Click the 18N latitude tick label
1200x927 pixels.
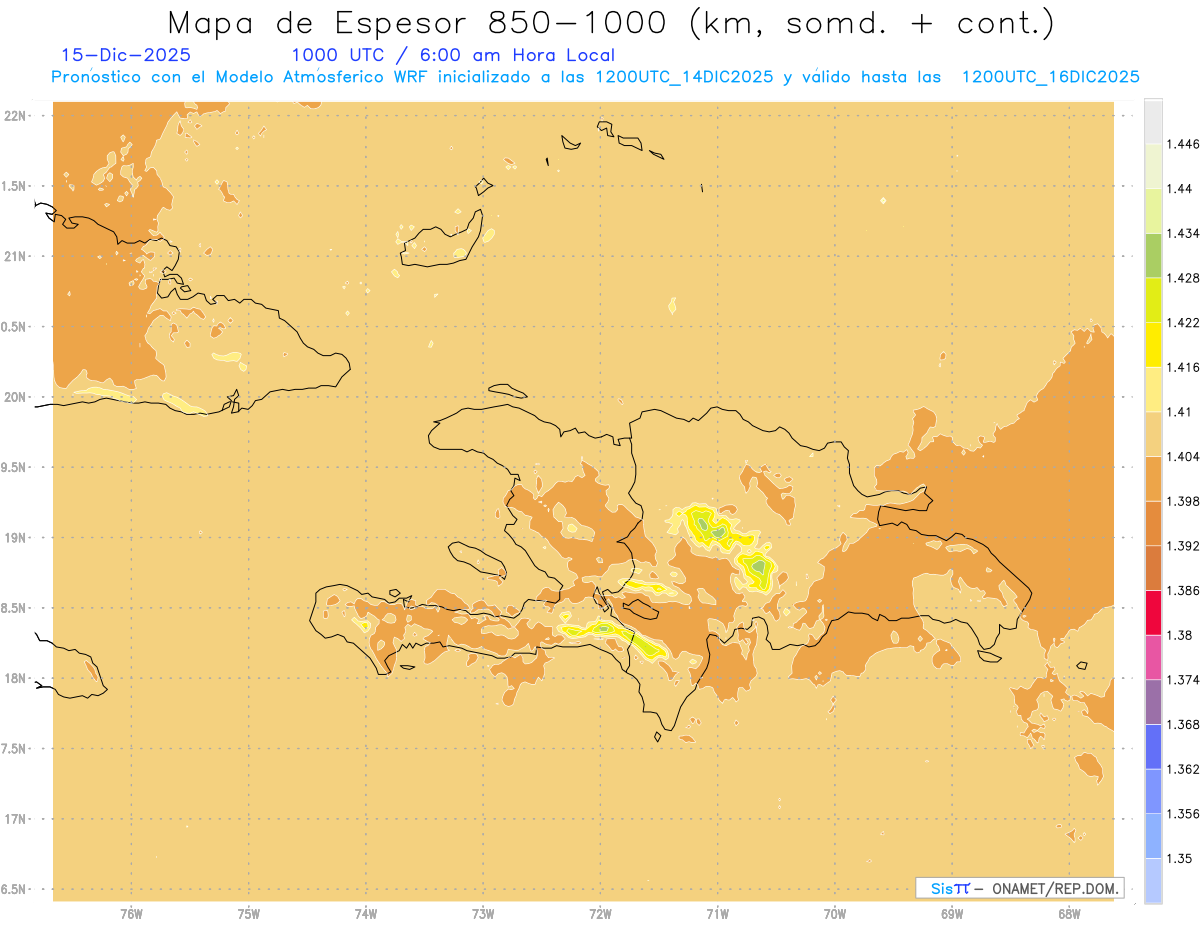(15, 678)
